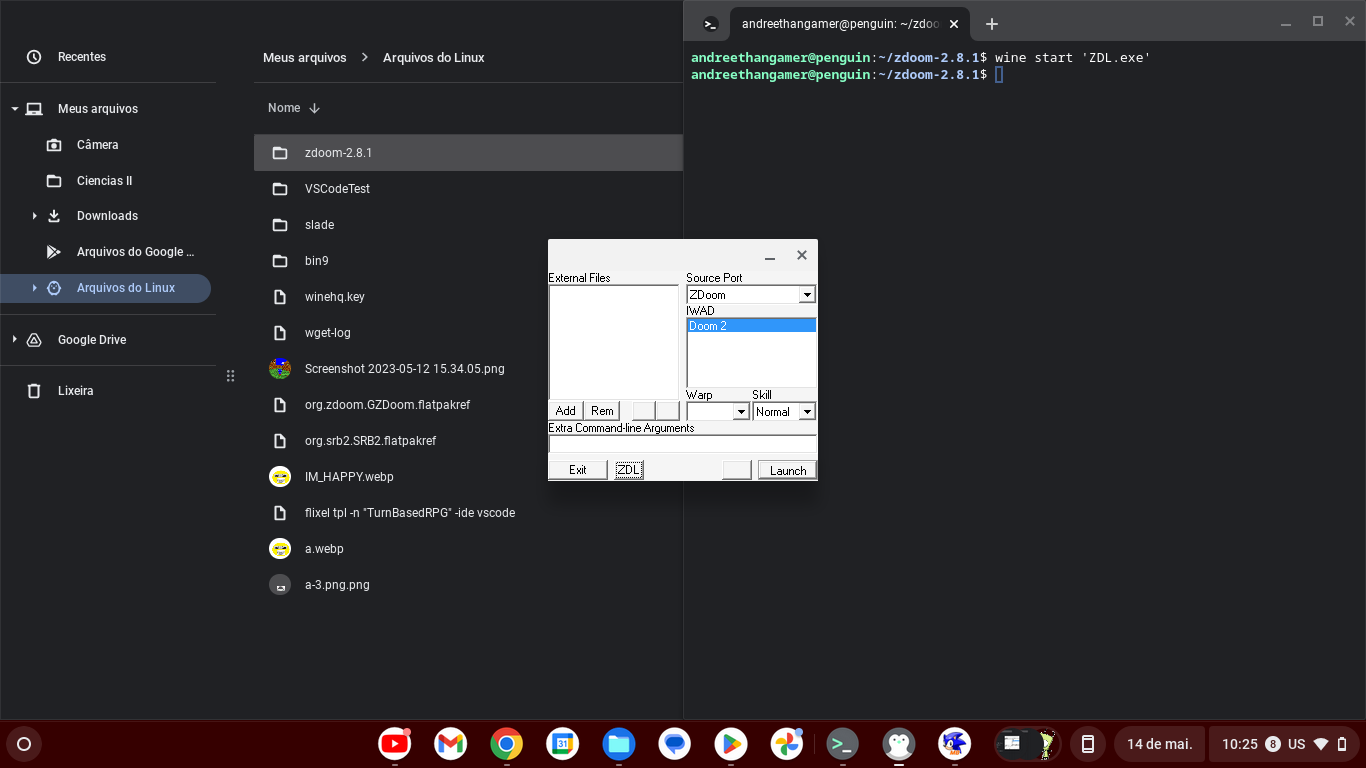Open a new terminal tab
This screenshot has height=768, width=1366.
coord(992,24)
